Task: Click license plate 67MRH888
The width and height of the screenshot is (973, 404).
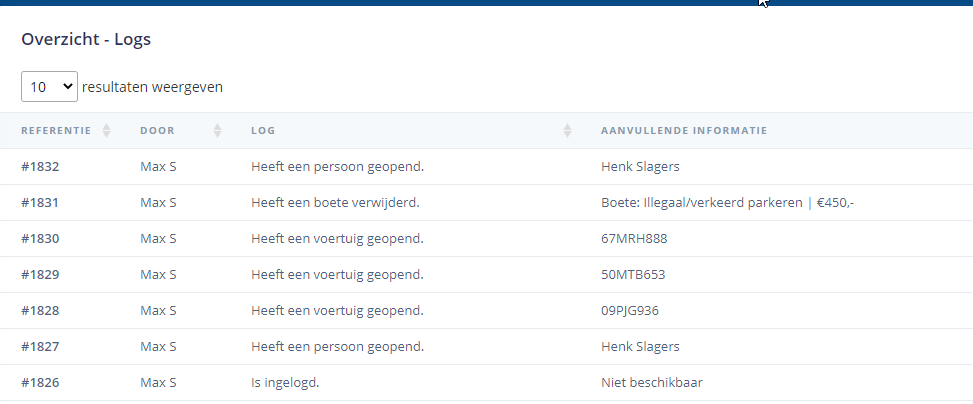Action: coord(634,239)
